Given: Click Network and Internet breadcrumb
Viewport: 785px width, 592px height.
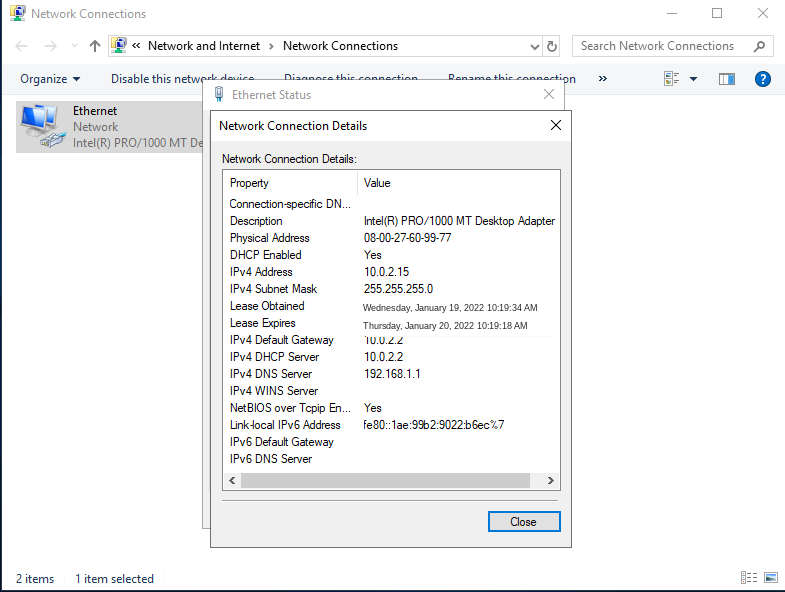Looking at the screenshot, I should [204, 46].
